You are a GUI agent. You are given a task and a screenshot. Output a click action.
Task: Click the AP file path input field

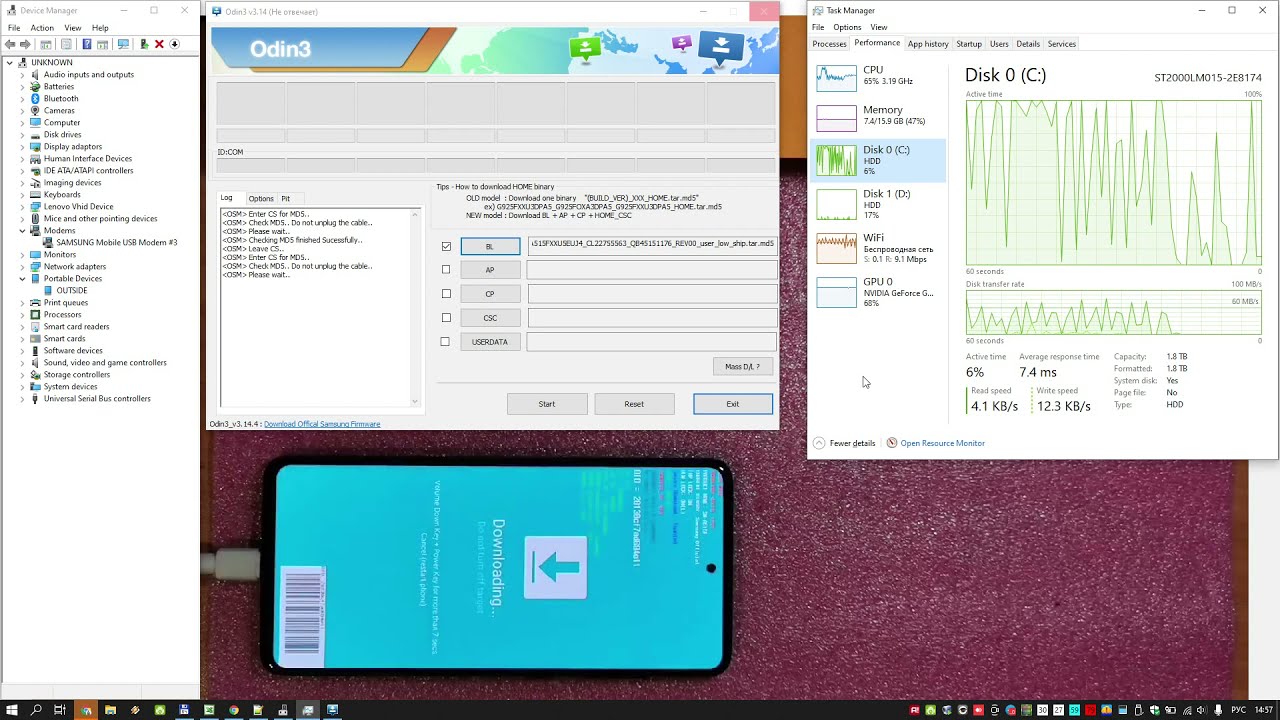click(652, 270)
